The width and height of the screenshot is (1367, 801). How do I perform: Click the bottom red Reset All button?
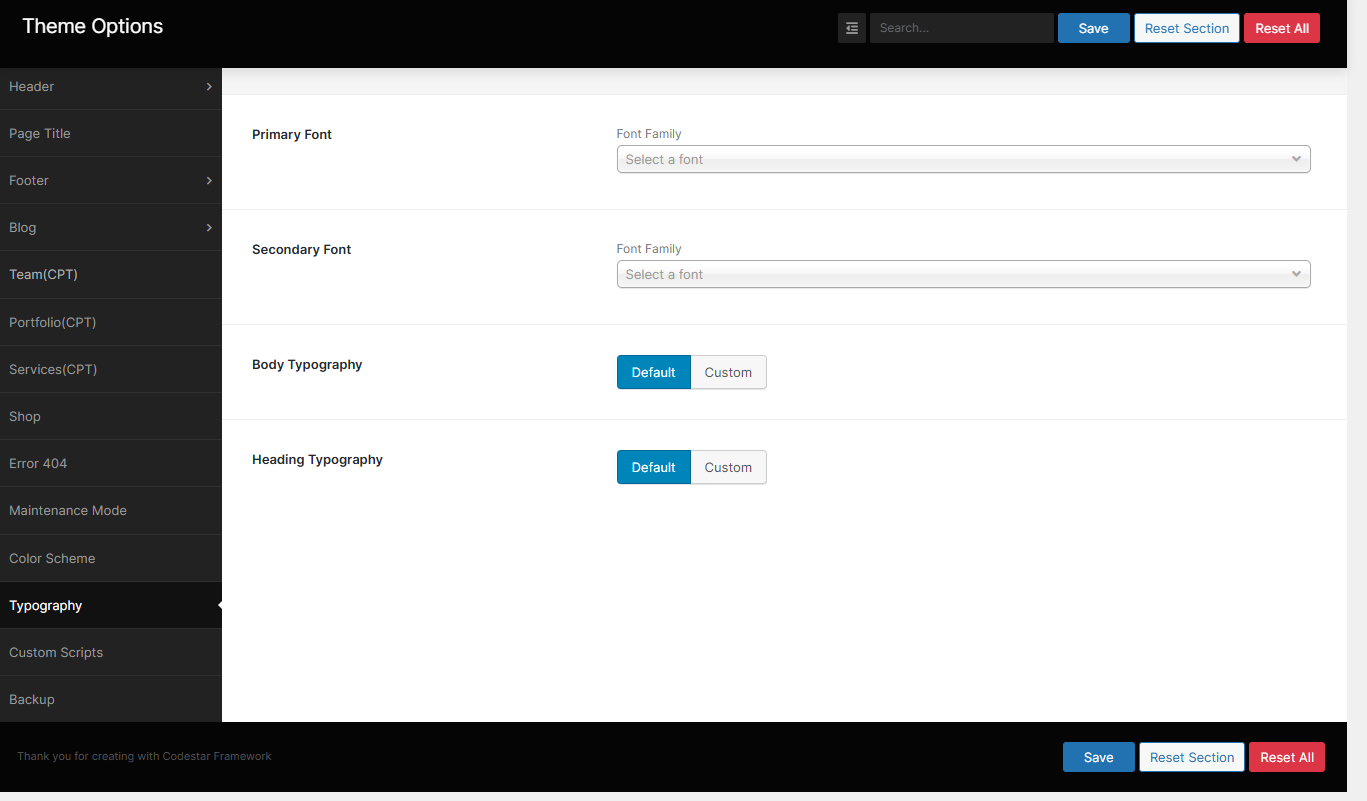click(x=1286, y=757)
